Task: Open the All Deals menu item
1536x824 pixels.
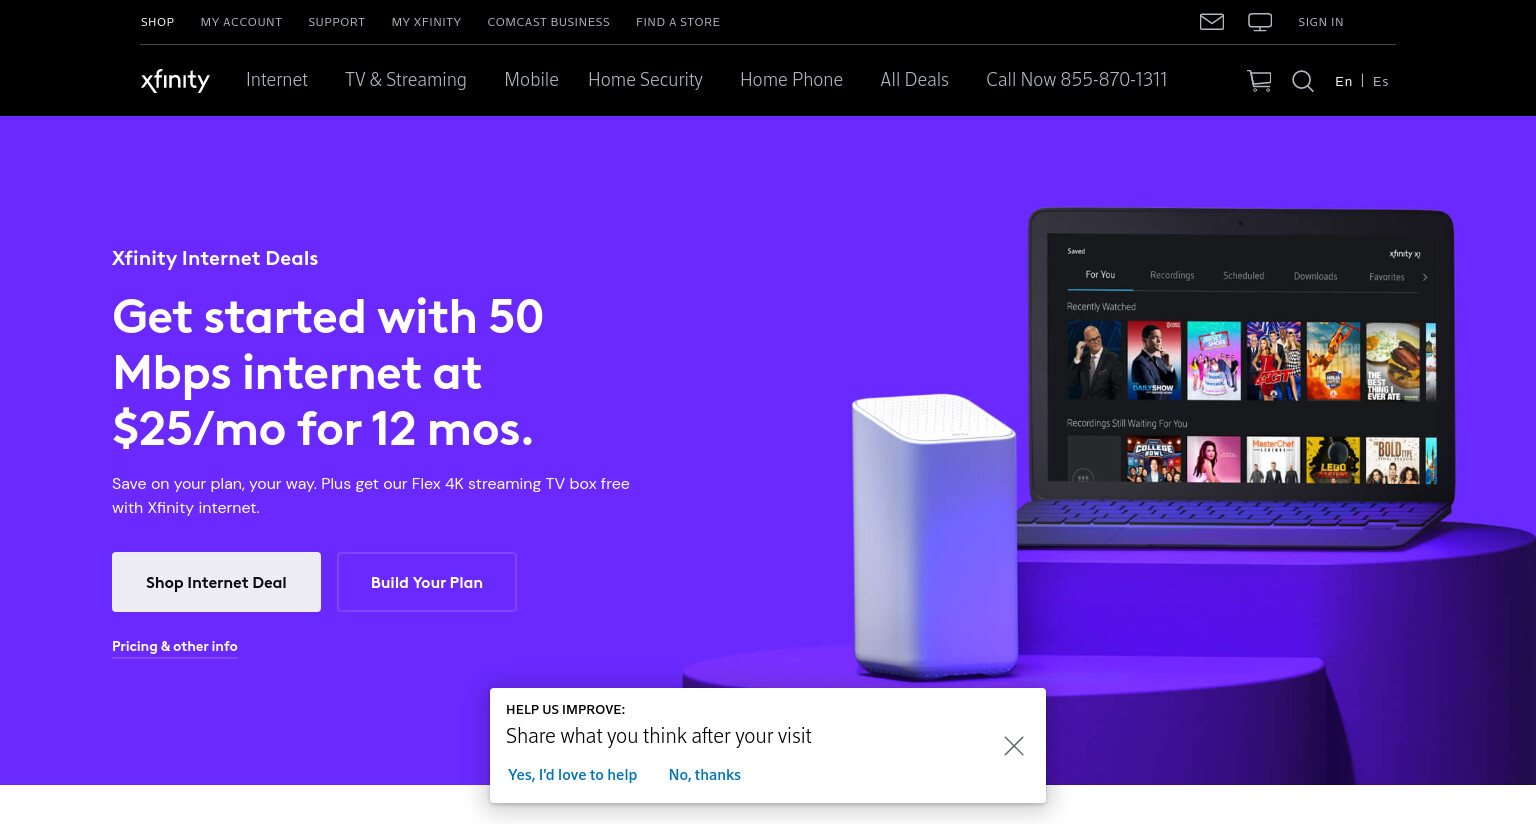Action: pos(914,80)
